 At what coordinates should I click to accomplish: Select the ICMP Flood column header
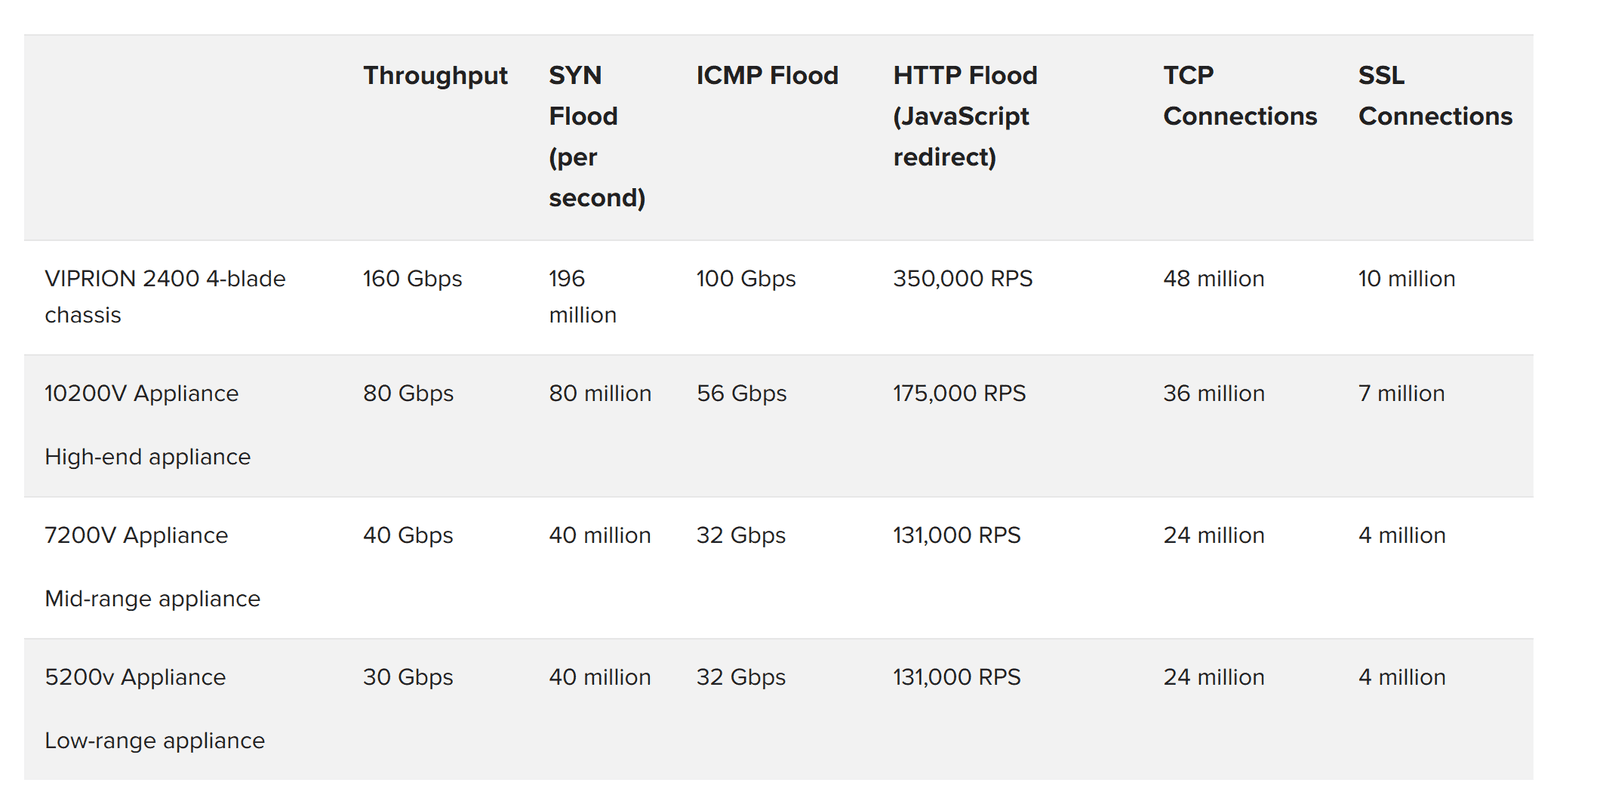pos(767,76)
